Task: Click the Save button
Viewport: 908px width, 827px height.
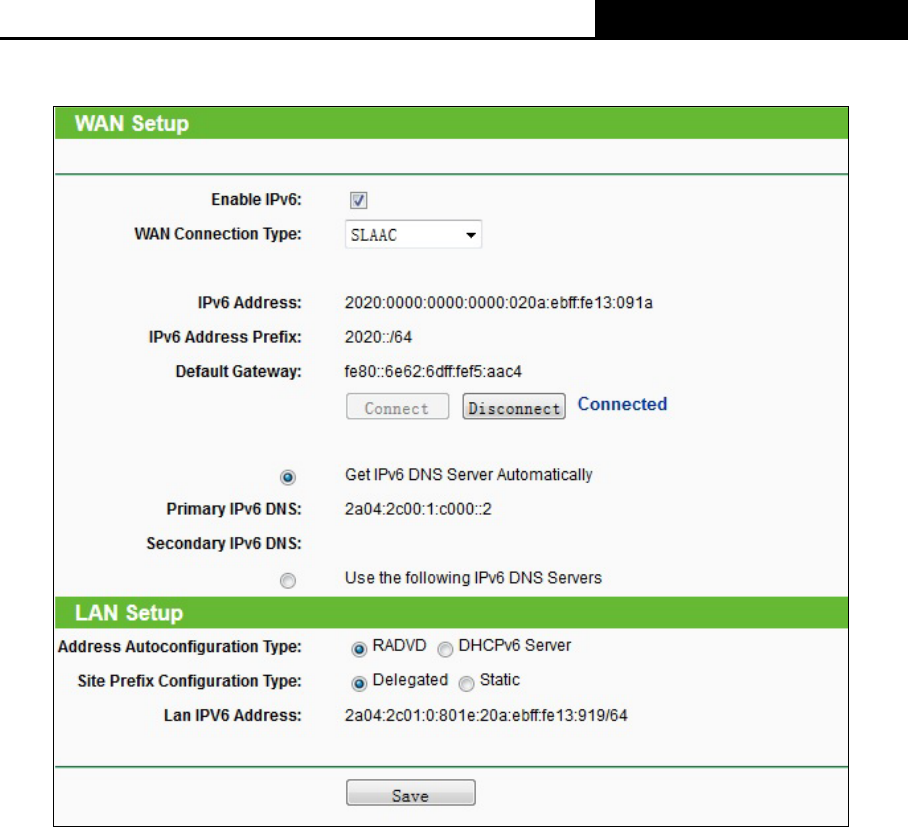Action: click(411, 793)
